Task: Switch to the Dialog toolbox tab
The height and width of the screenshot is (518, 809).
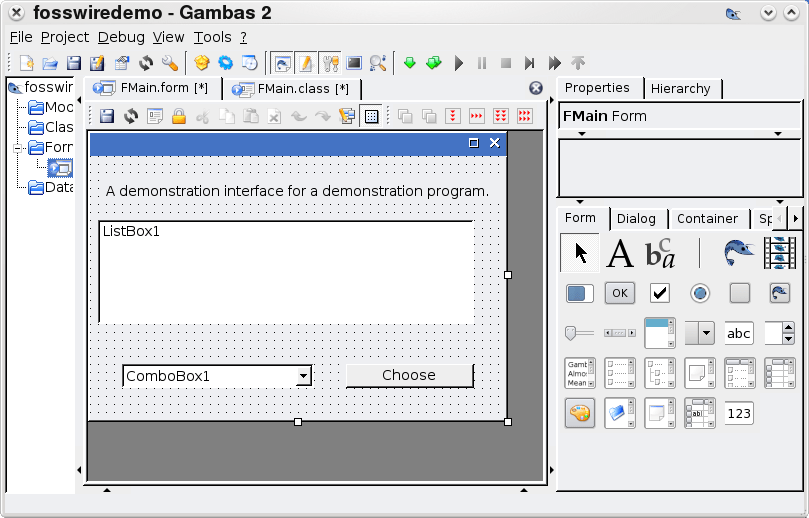Action: [637, 219]
